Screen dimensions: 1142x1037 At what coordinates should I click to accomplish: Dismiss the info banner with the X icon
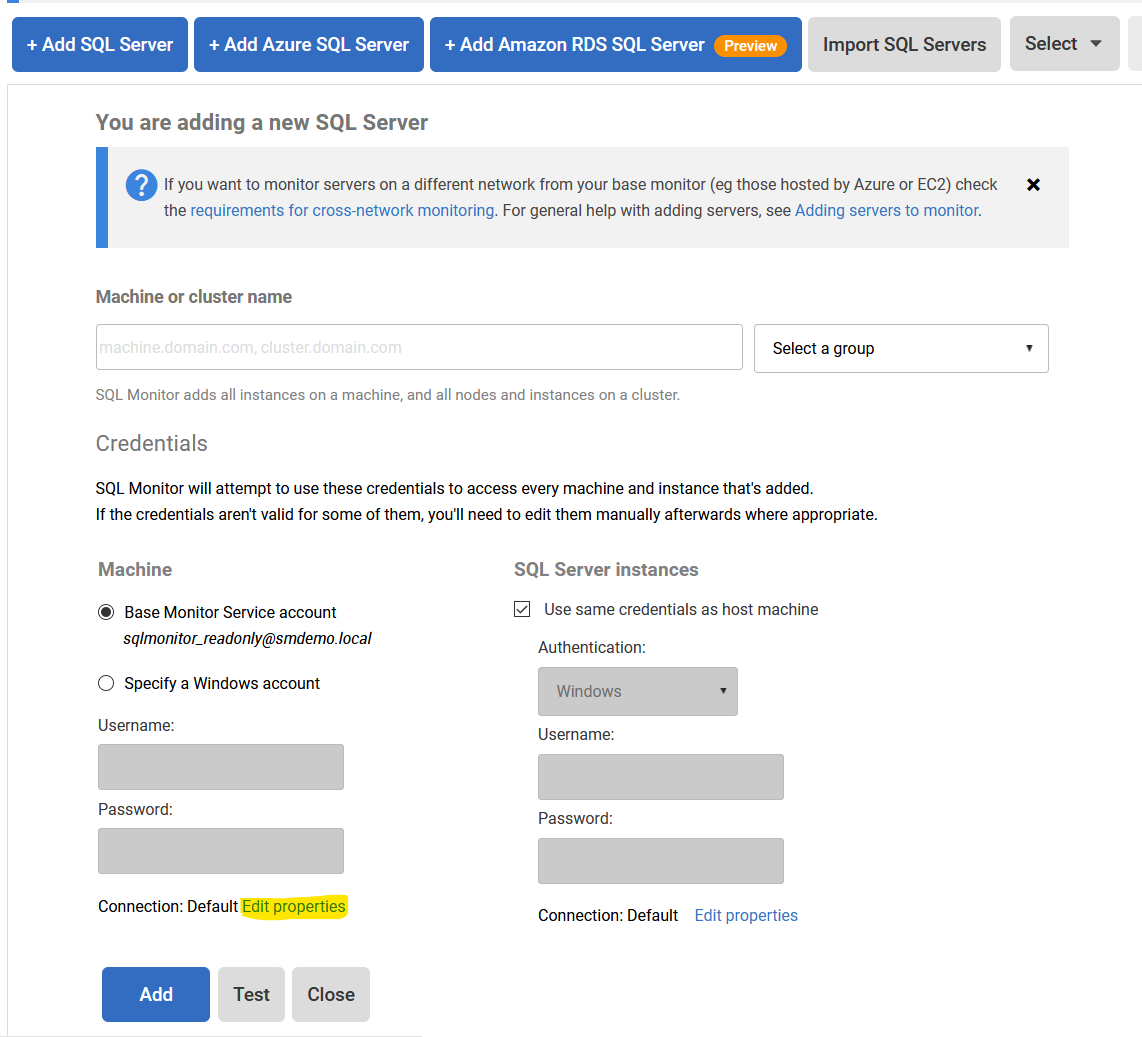click(x=1033, y=185)
